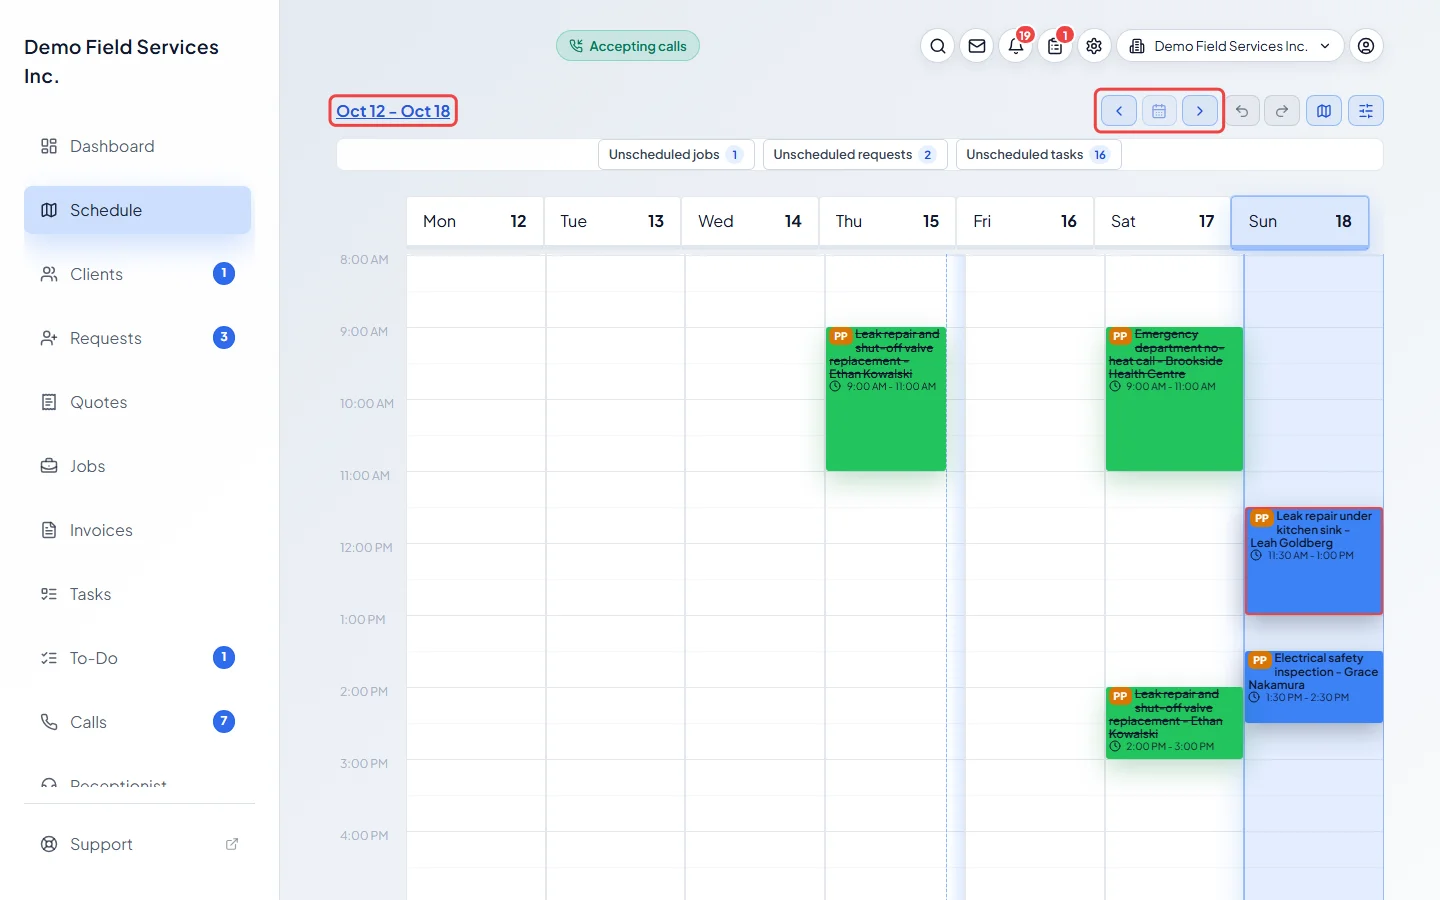Screen dimensions: 1440x900
Task: Open the settings gear icon
Action: tap(1094, 46)
